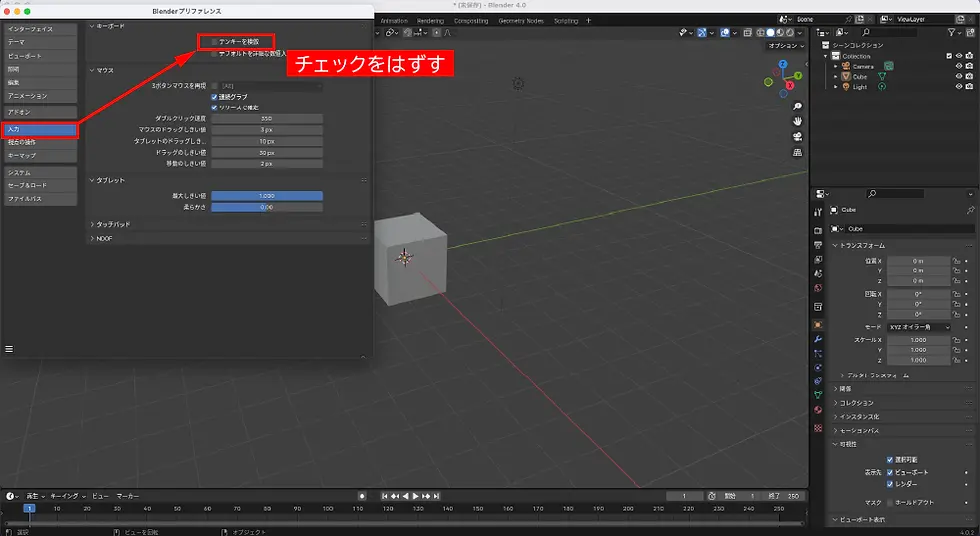Open the Output properties tab
Screen dimensions: 980x536
coord(818,245)
